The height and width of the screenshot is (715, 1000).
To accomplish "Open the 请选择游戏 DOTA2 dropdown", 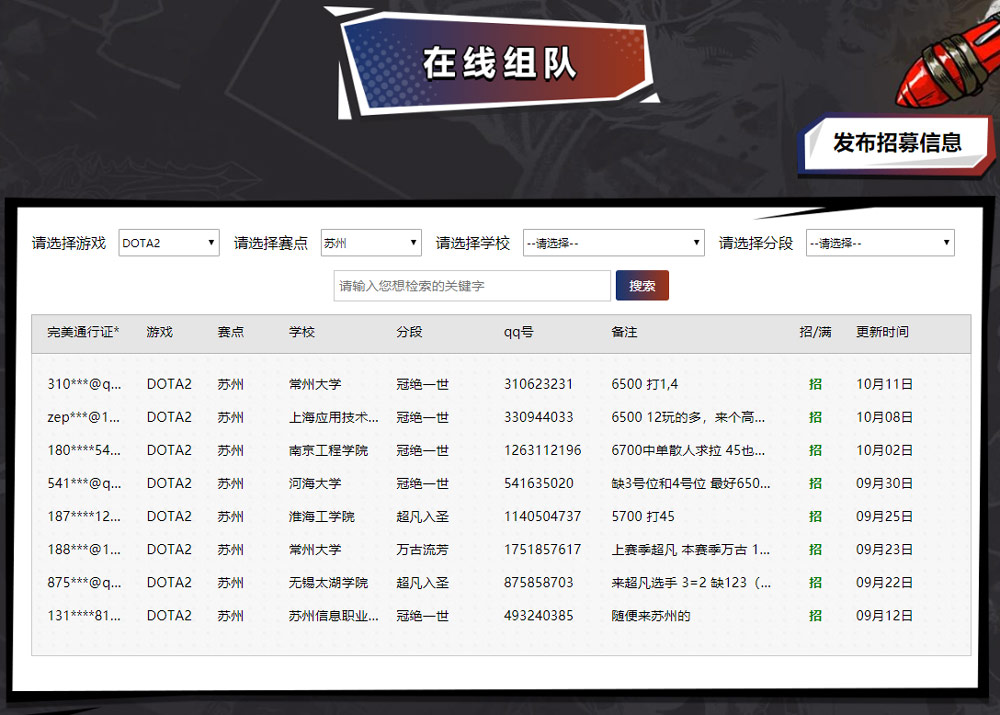I will (x=168, y=242).
